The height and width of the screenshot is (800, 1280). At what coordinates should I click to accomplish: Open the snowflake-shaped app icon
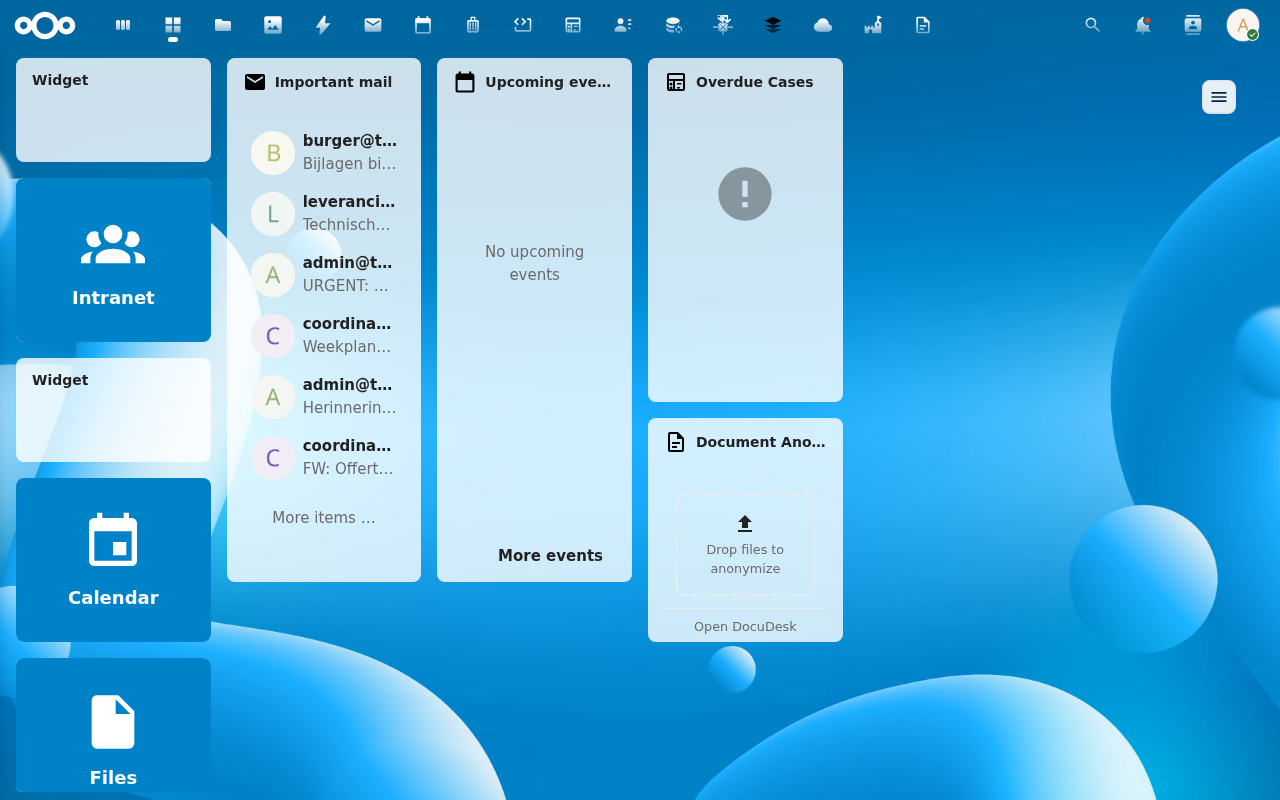[x=723, y=25]
